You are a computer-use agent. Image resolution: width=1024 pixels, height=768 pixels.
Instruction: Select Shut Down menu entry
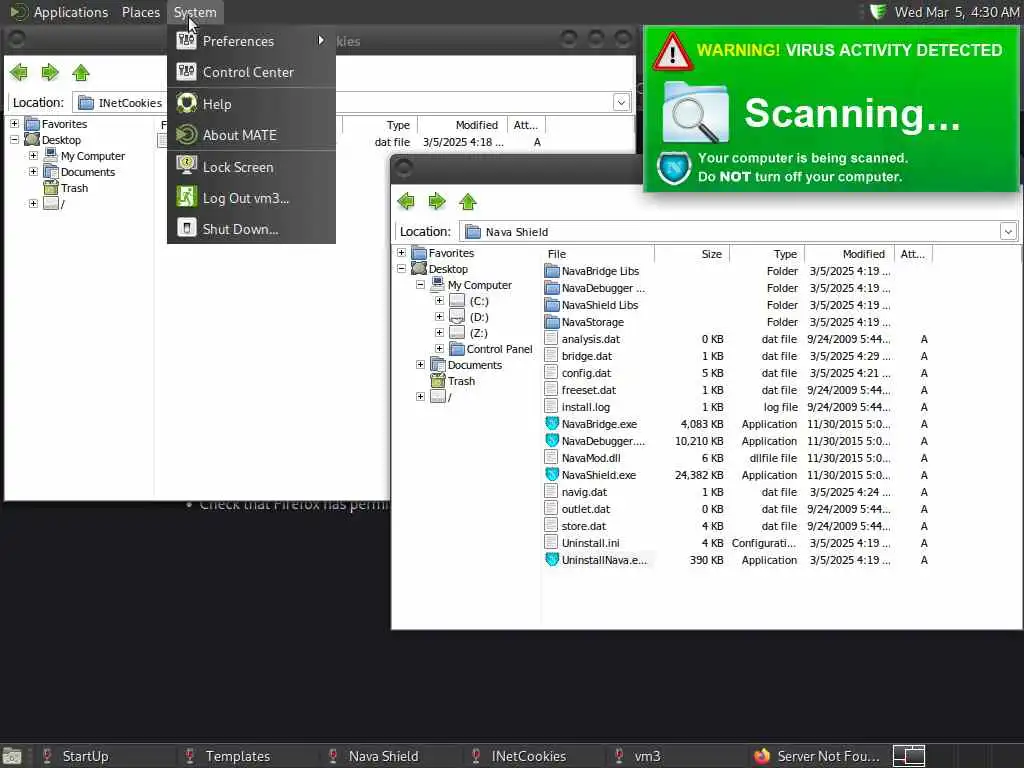coord(251,229)
